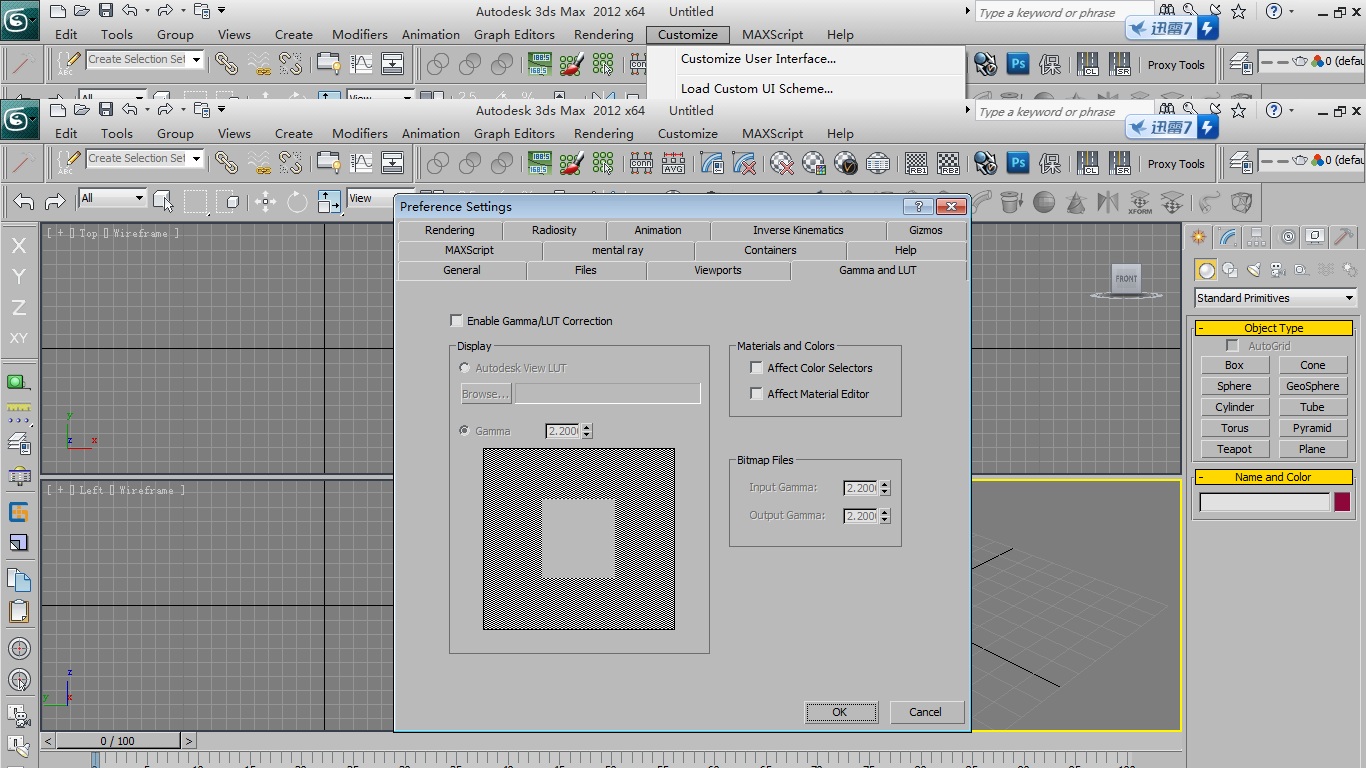Select the Helpers category icon
Viewport: 1366px width, 768px height.
point(1301,270)
